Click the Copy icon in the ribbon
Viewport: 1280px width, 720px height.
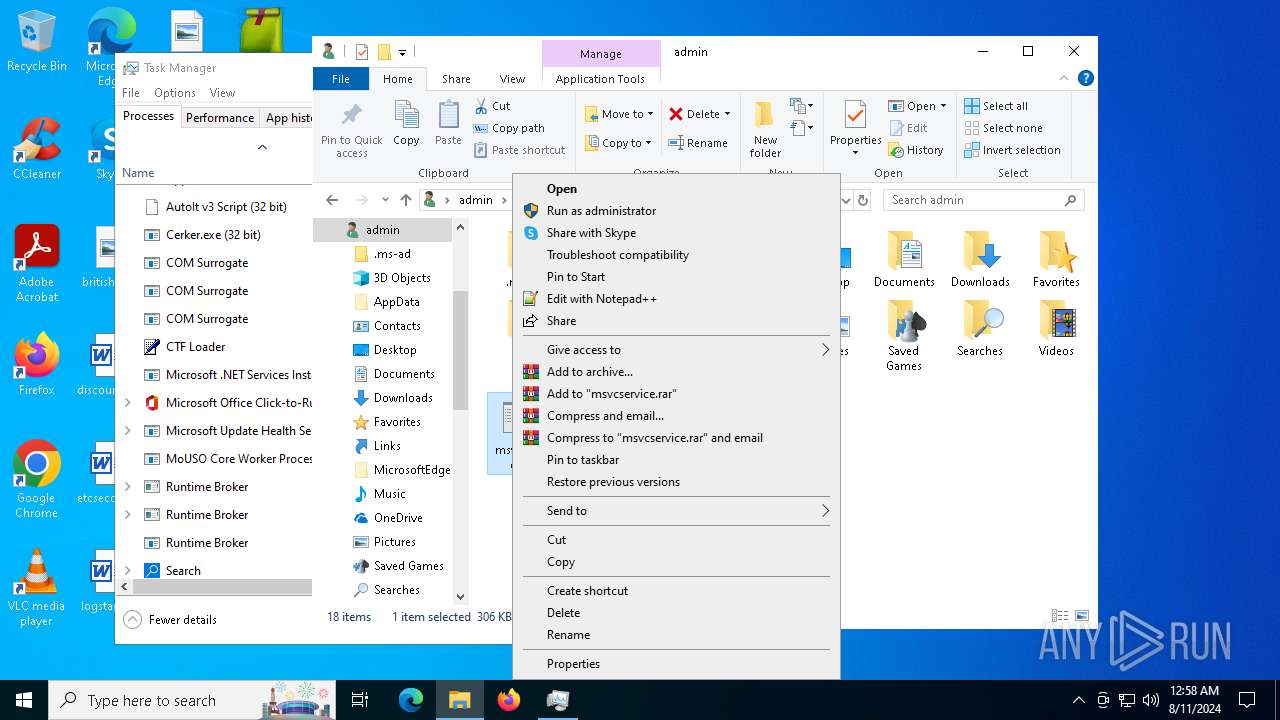(406, 114)
